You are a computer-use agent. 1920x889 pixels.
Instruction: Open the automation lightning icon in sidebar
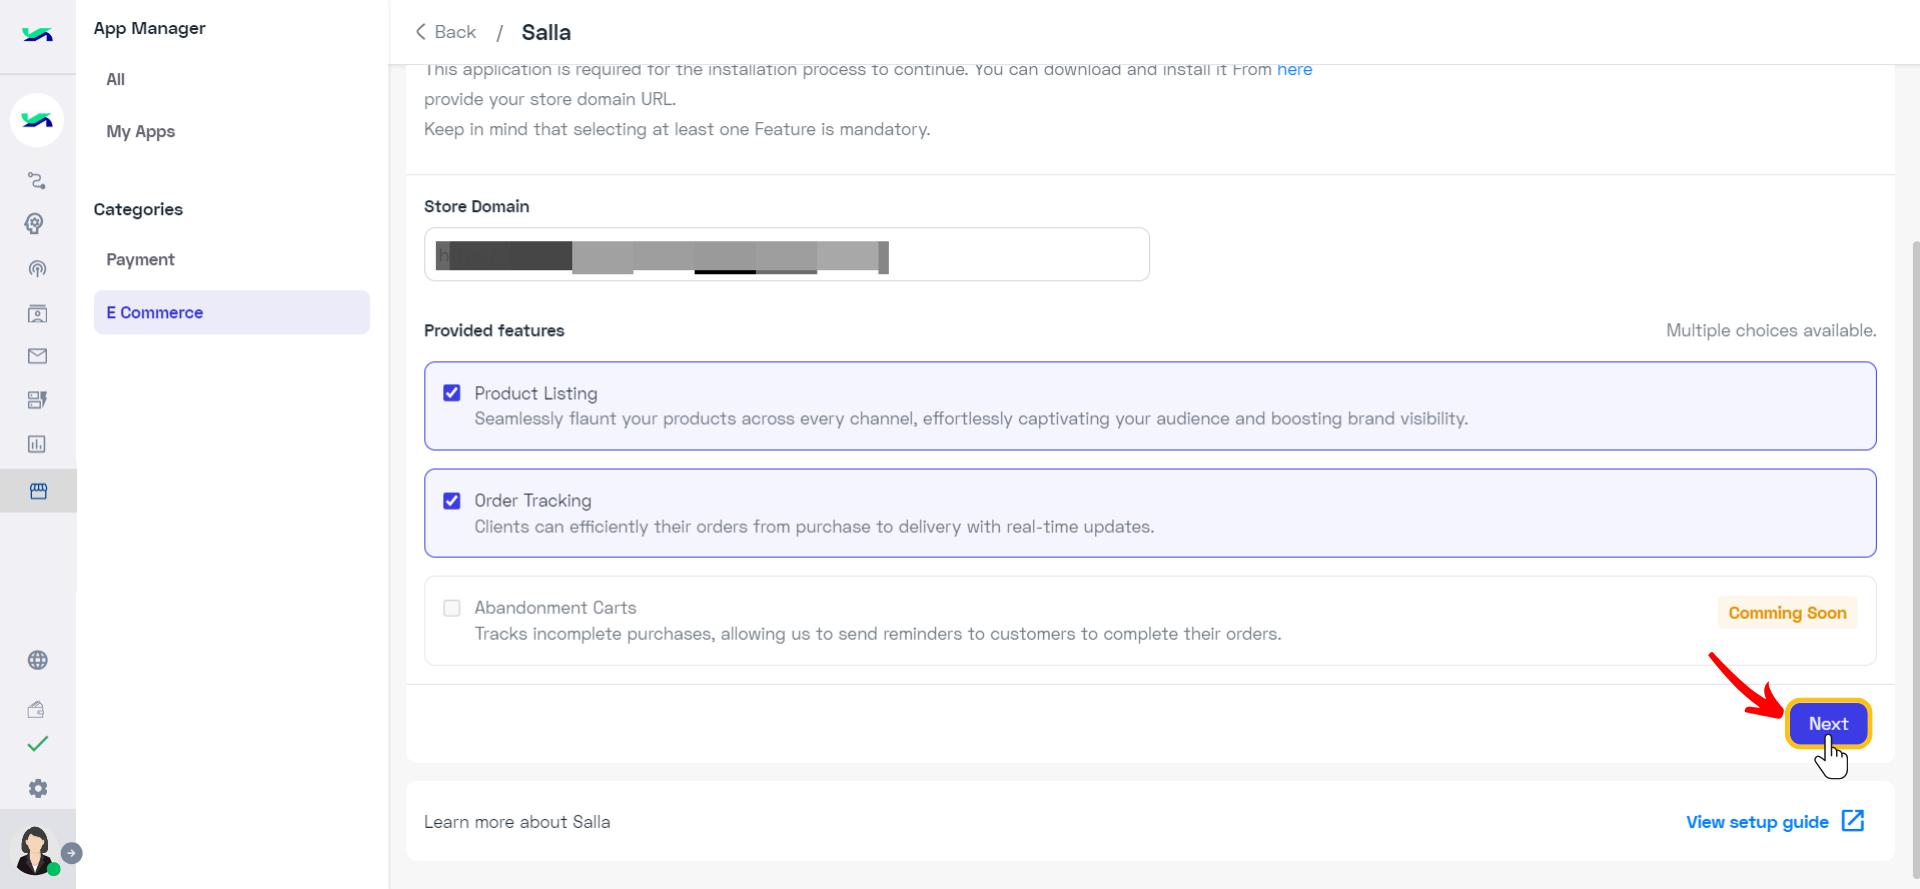tap(37, 400)
